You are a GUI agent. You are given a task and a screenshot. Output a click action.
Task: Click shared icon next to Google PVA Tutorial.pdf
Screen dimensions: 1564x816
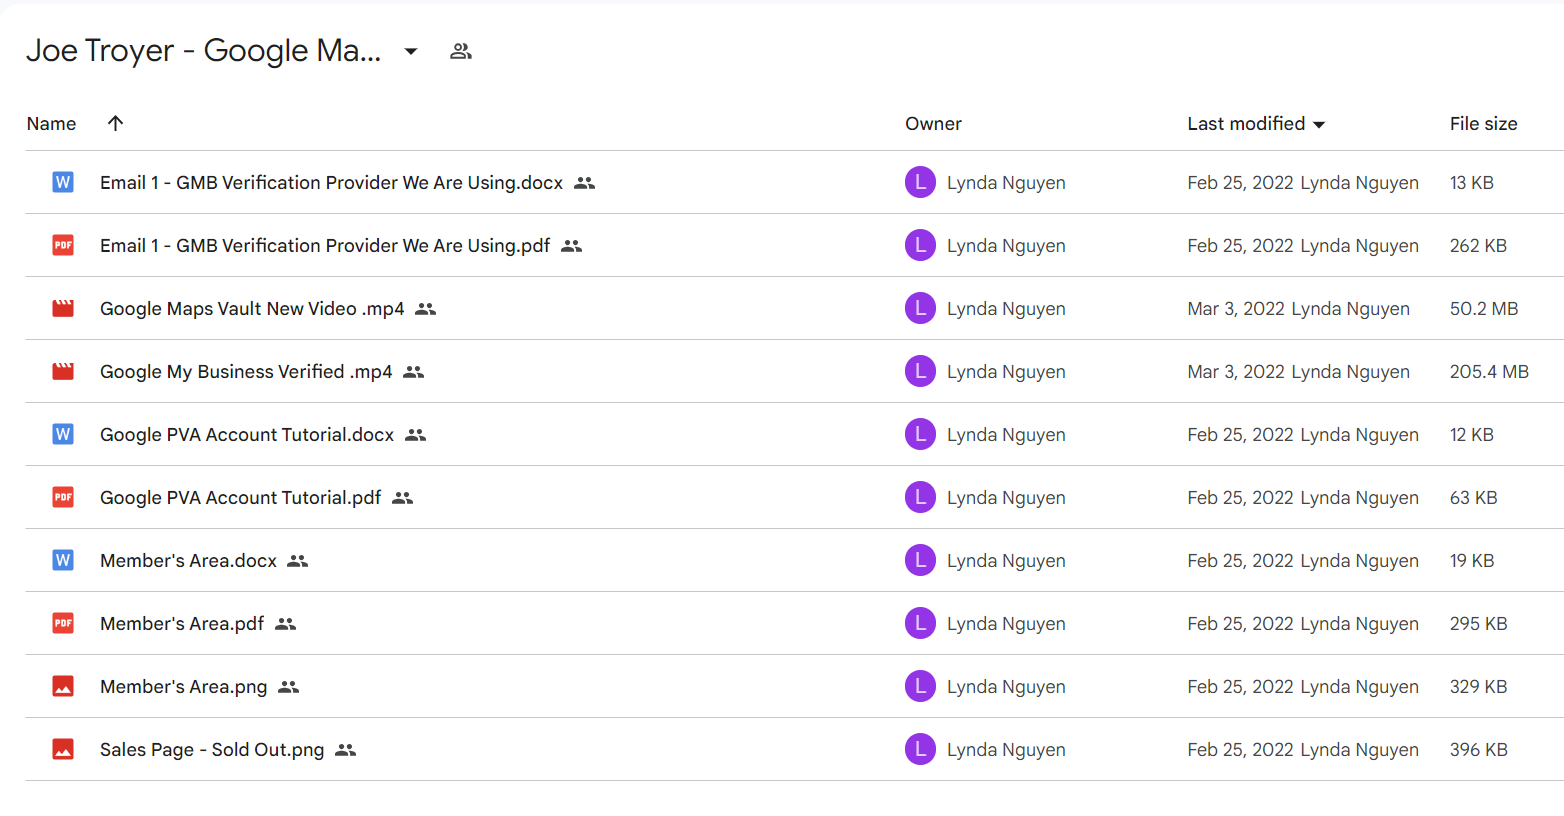pyautogui.click(x=402, y=498)
